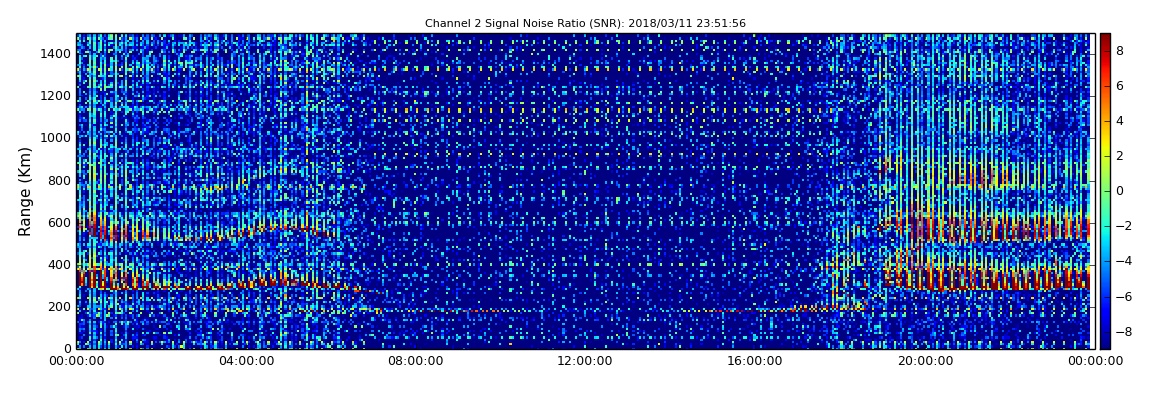Click the y-axis tick label '200'
Image resolution: width=1150 pixels, height=407 pixels.
[60, 307]
